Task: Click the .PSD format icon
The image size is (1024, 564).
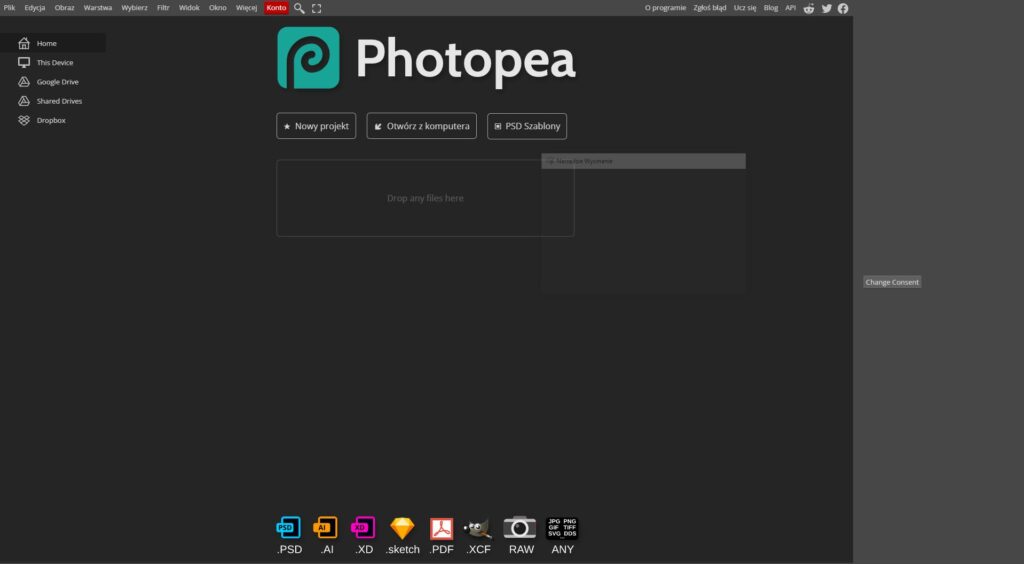Action: click(x=289, y=528)
